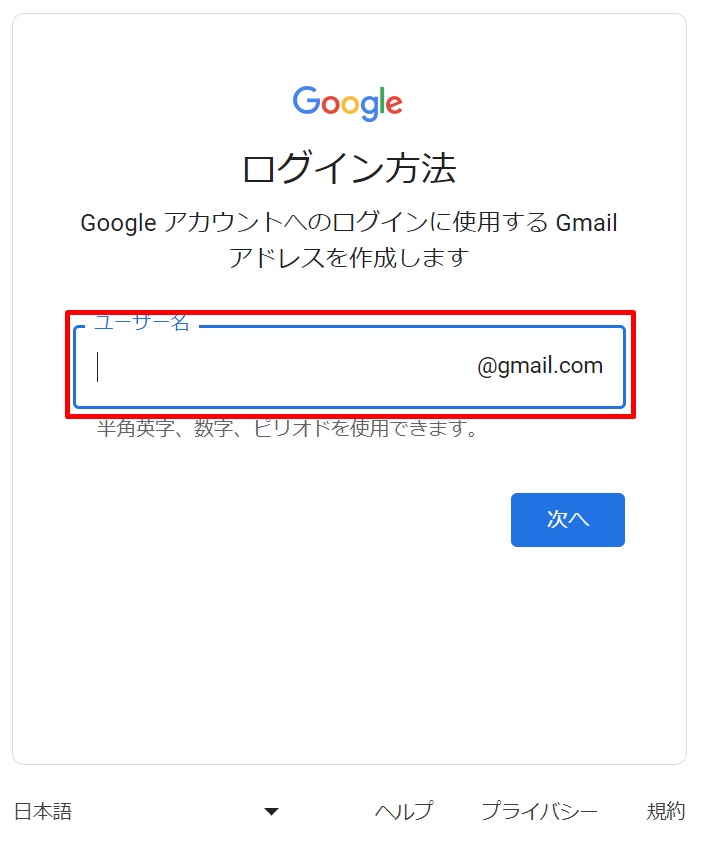Click the 次へ button
The width and height of the screenshot is (701, 844).
click(568, 519)
